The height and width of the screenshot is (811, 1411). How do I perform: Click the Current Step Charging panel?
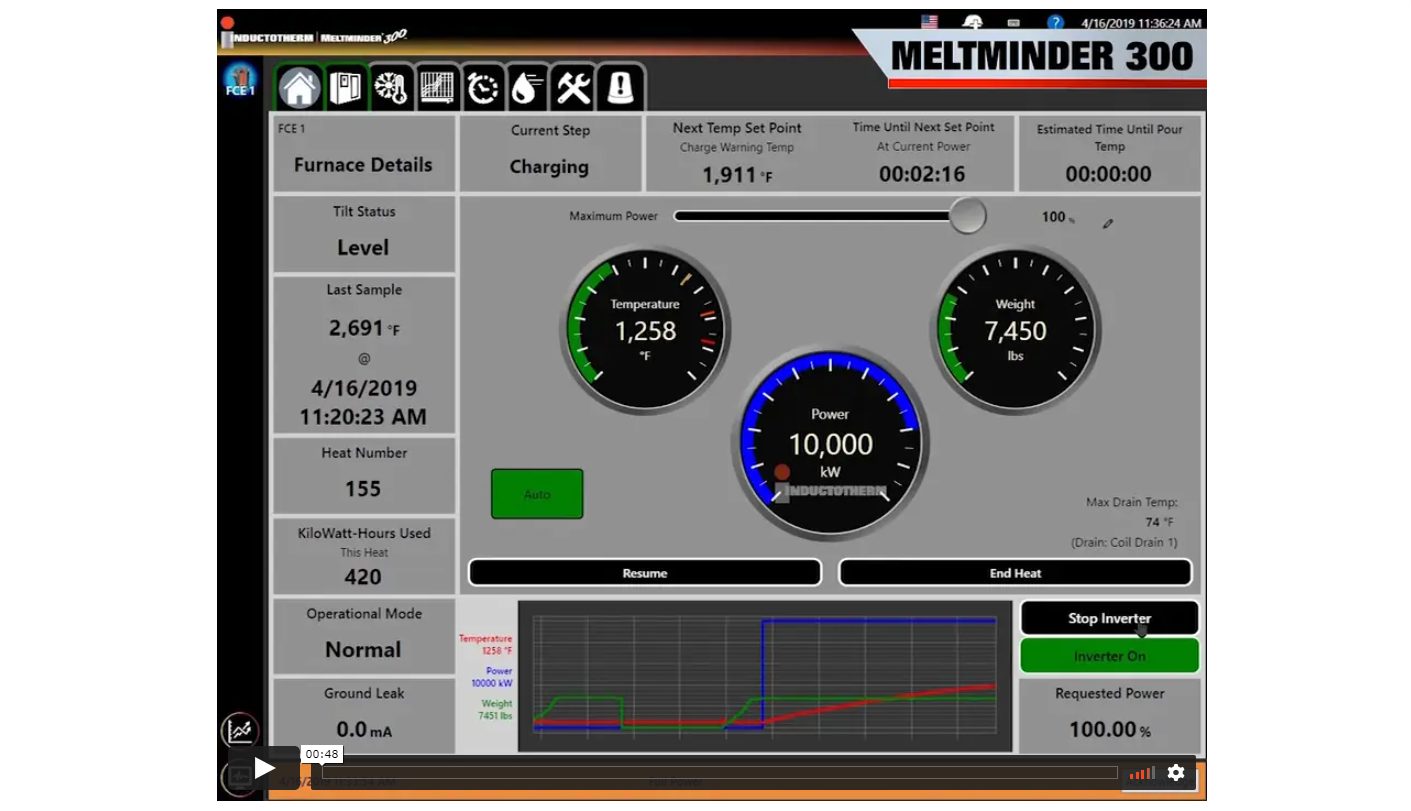coord(550,154)
